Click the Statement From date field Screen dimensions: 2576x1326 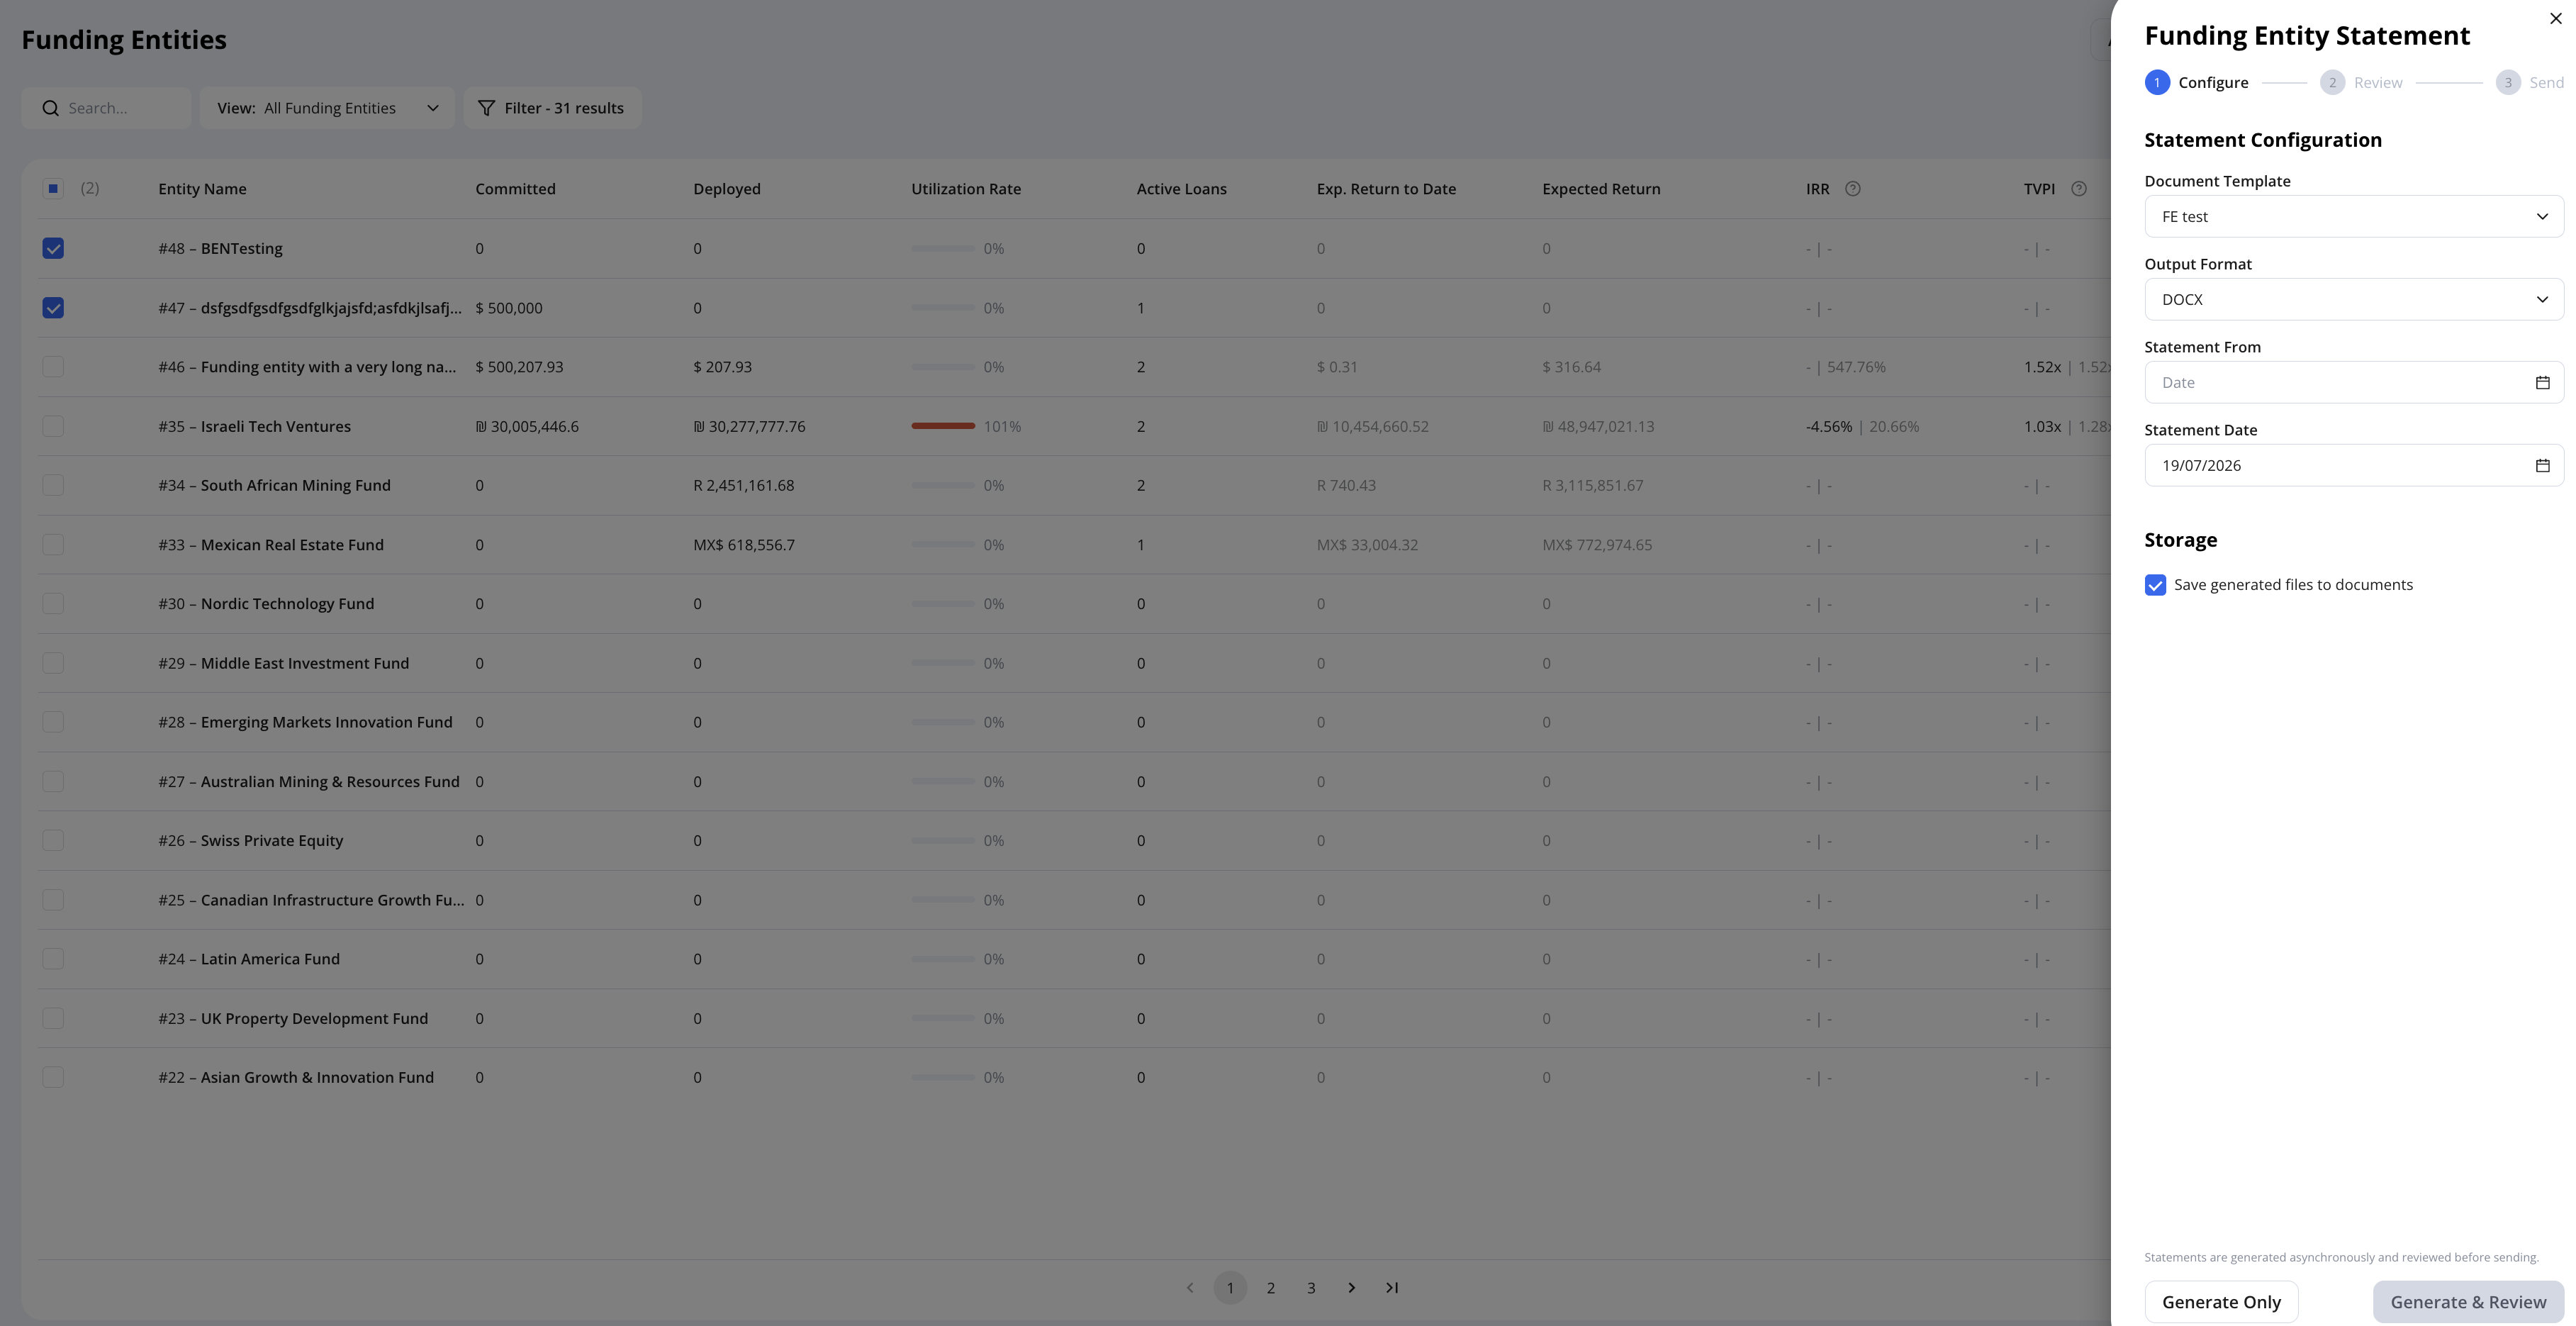coord(2354,383)
